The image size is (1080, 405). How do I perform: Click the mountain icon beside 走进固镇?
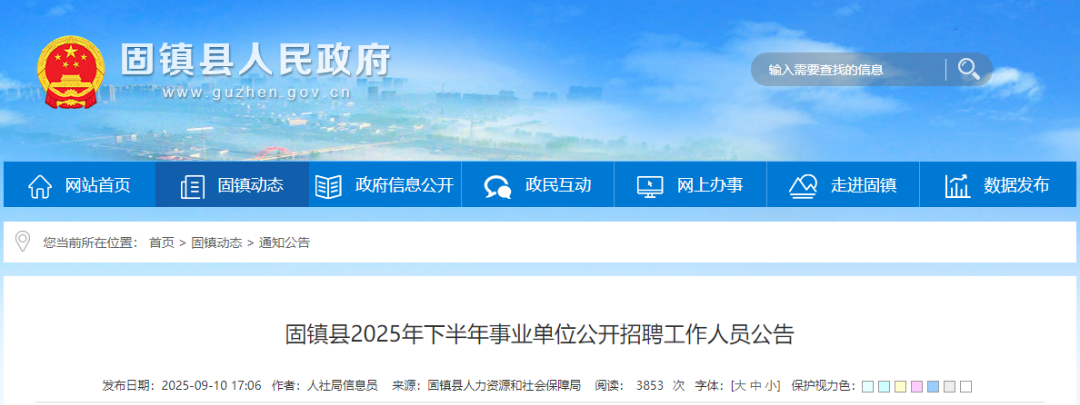pyautogui.click(x=802, y=186)
